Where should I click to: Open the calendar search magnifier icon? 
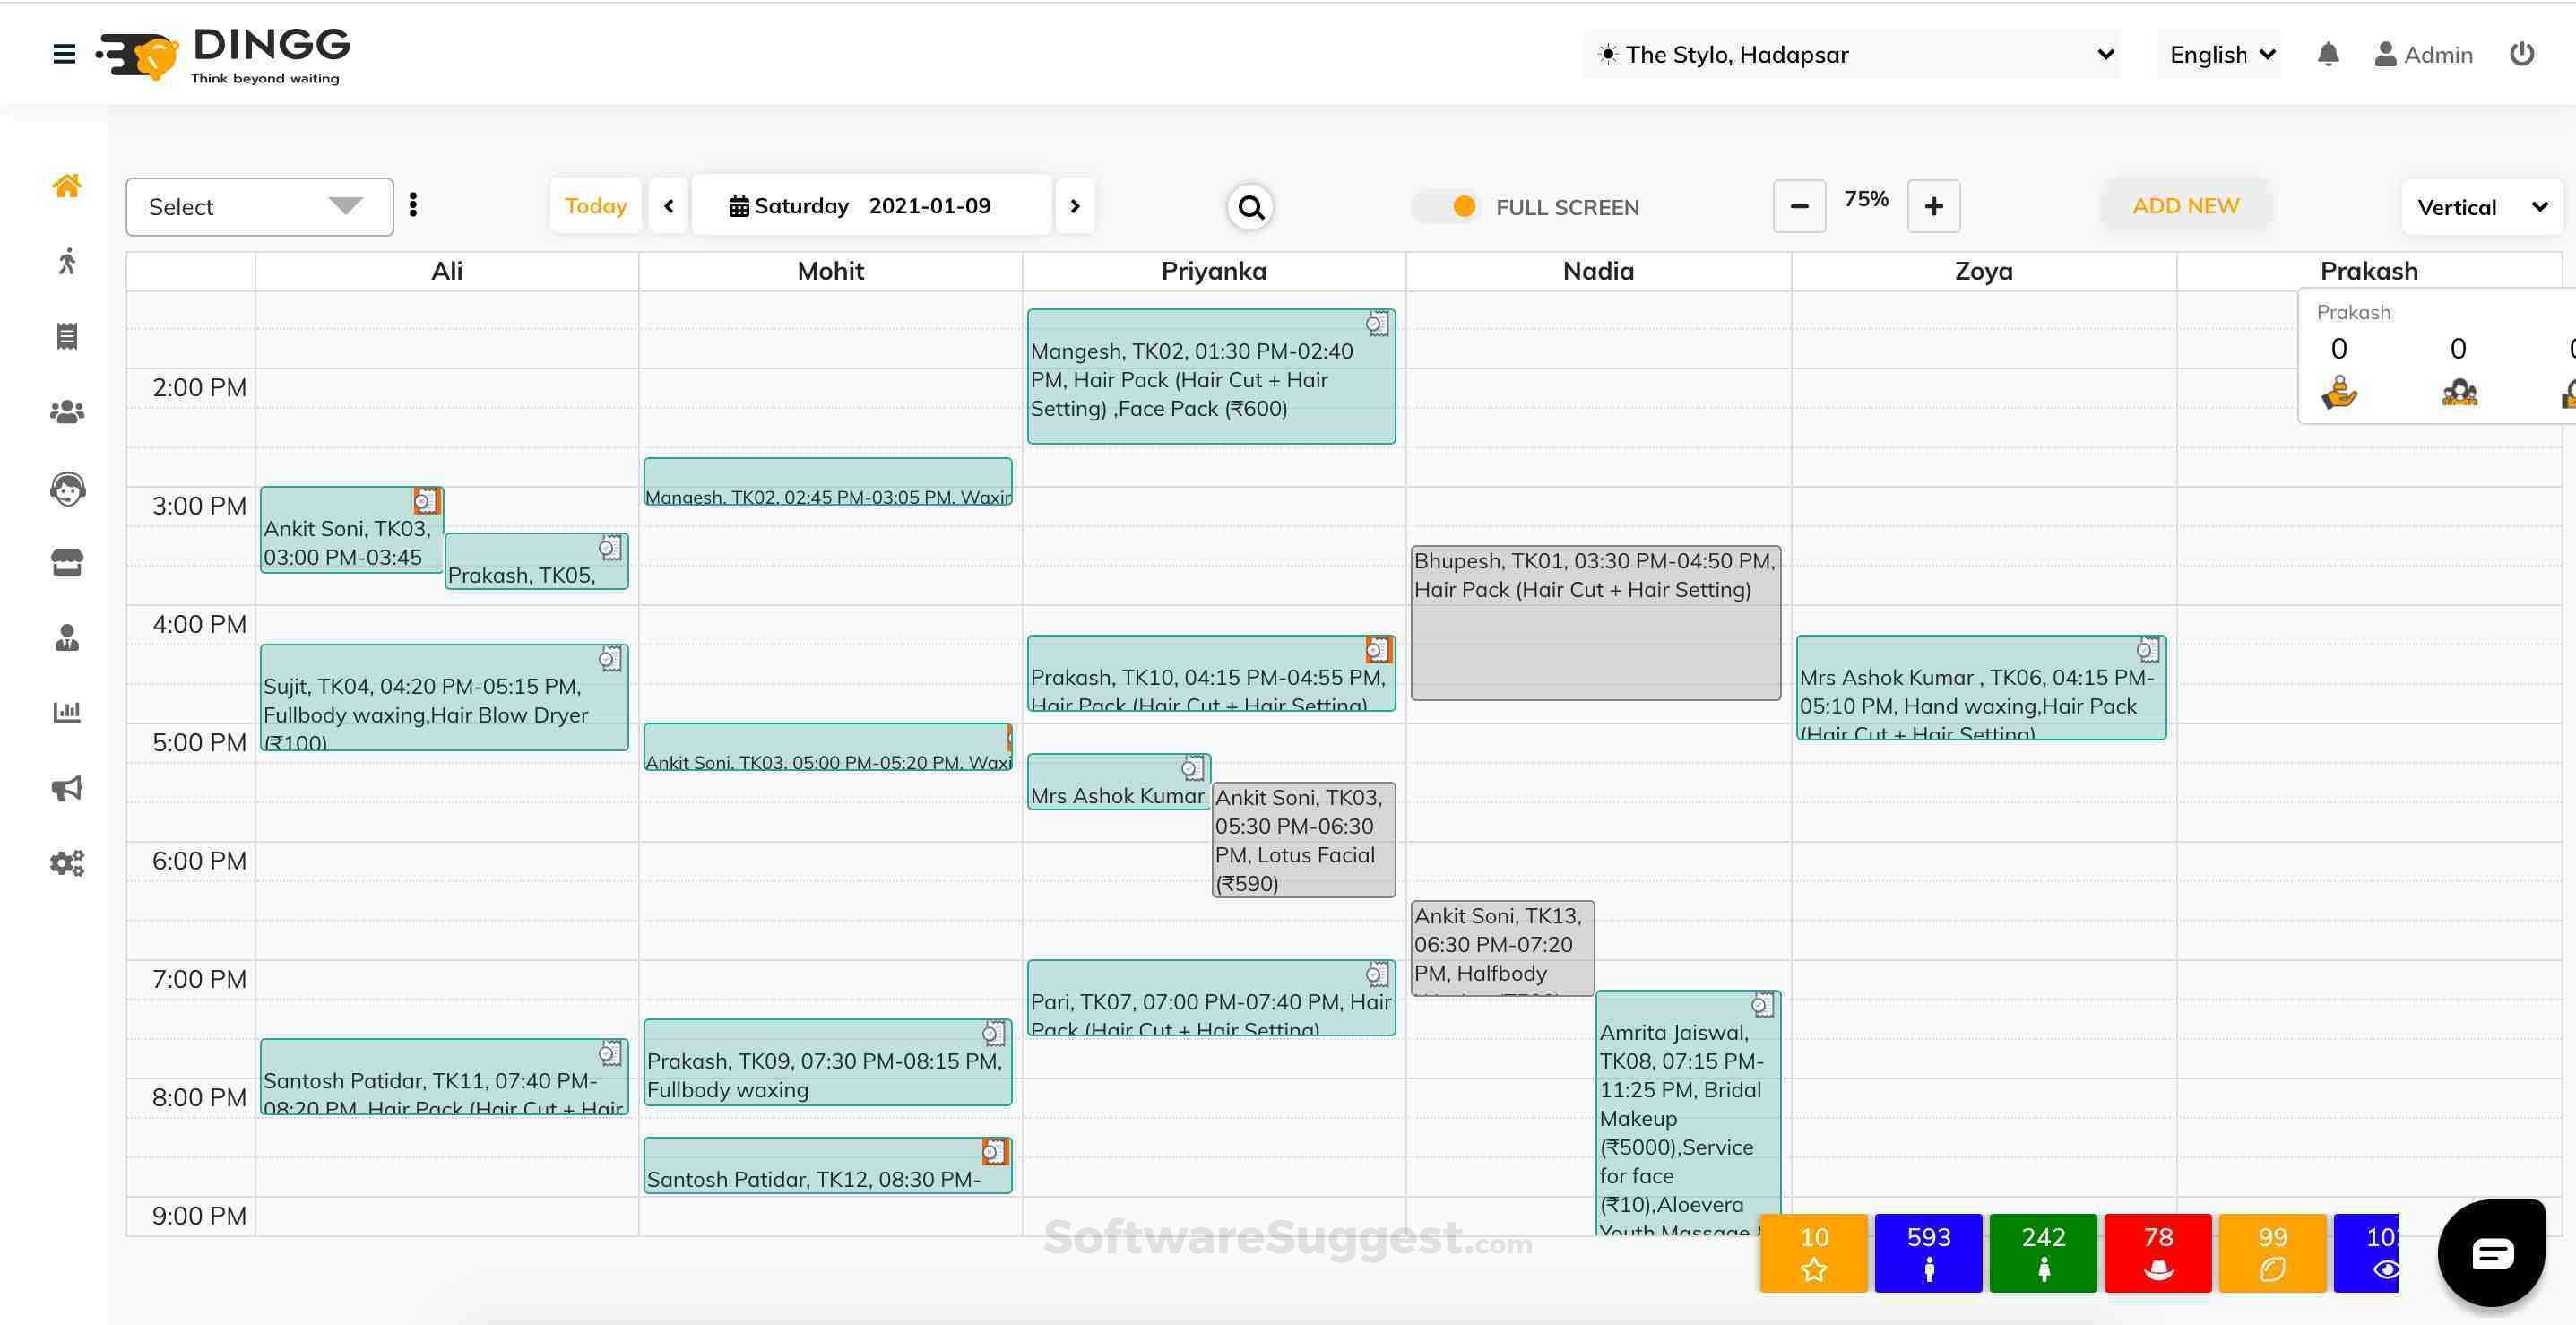1250,207
